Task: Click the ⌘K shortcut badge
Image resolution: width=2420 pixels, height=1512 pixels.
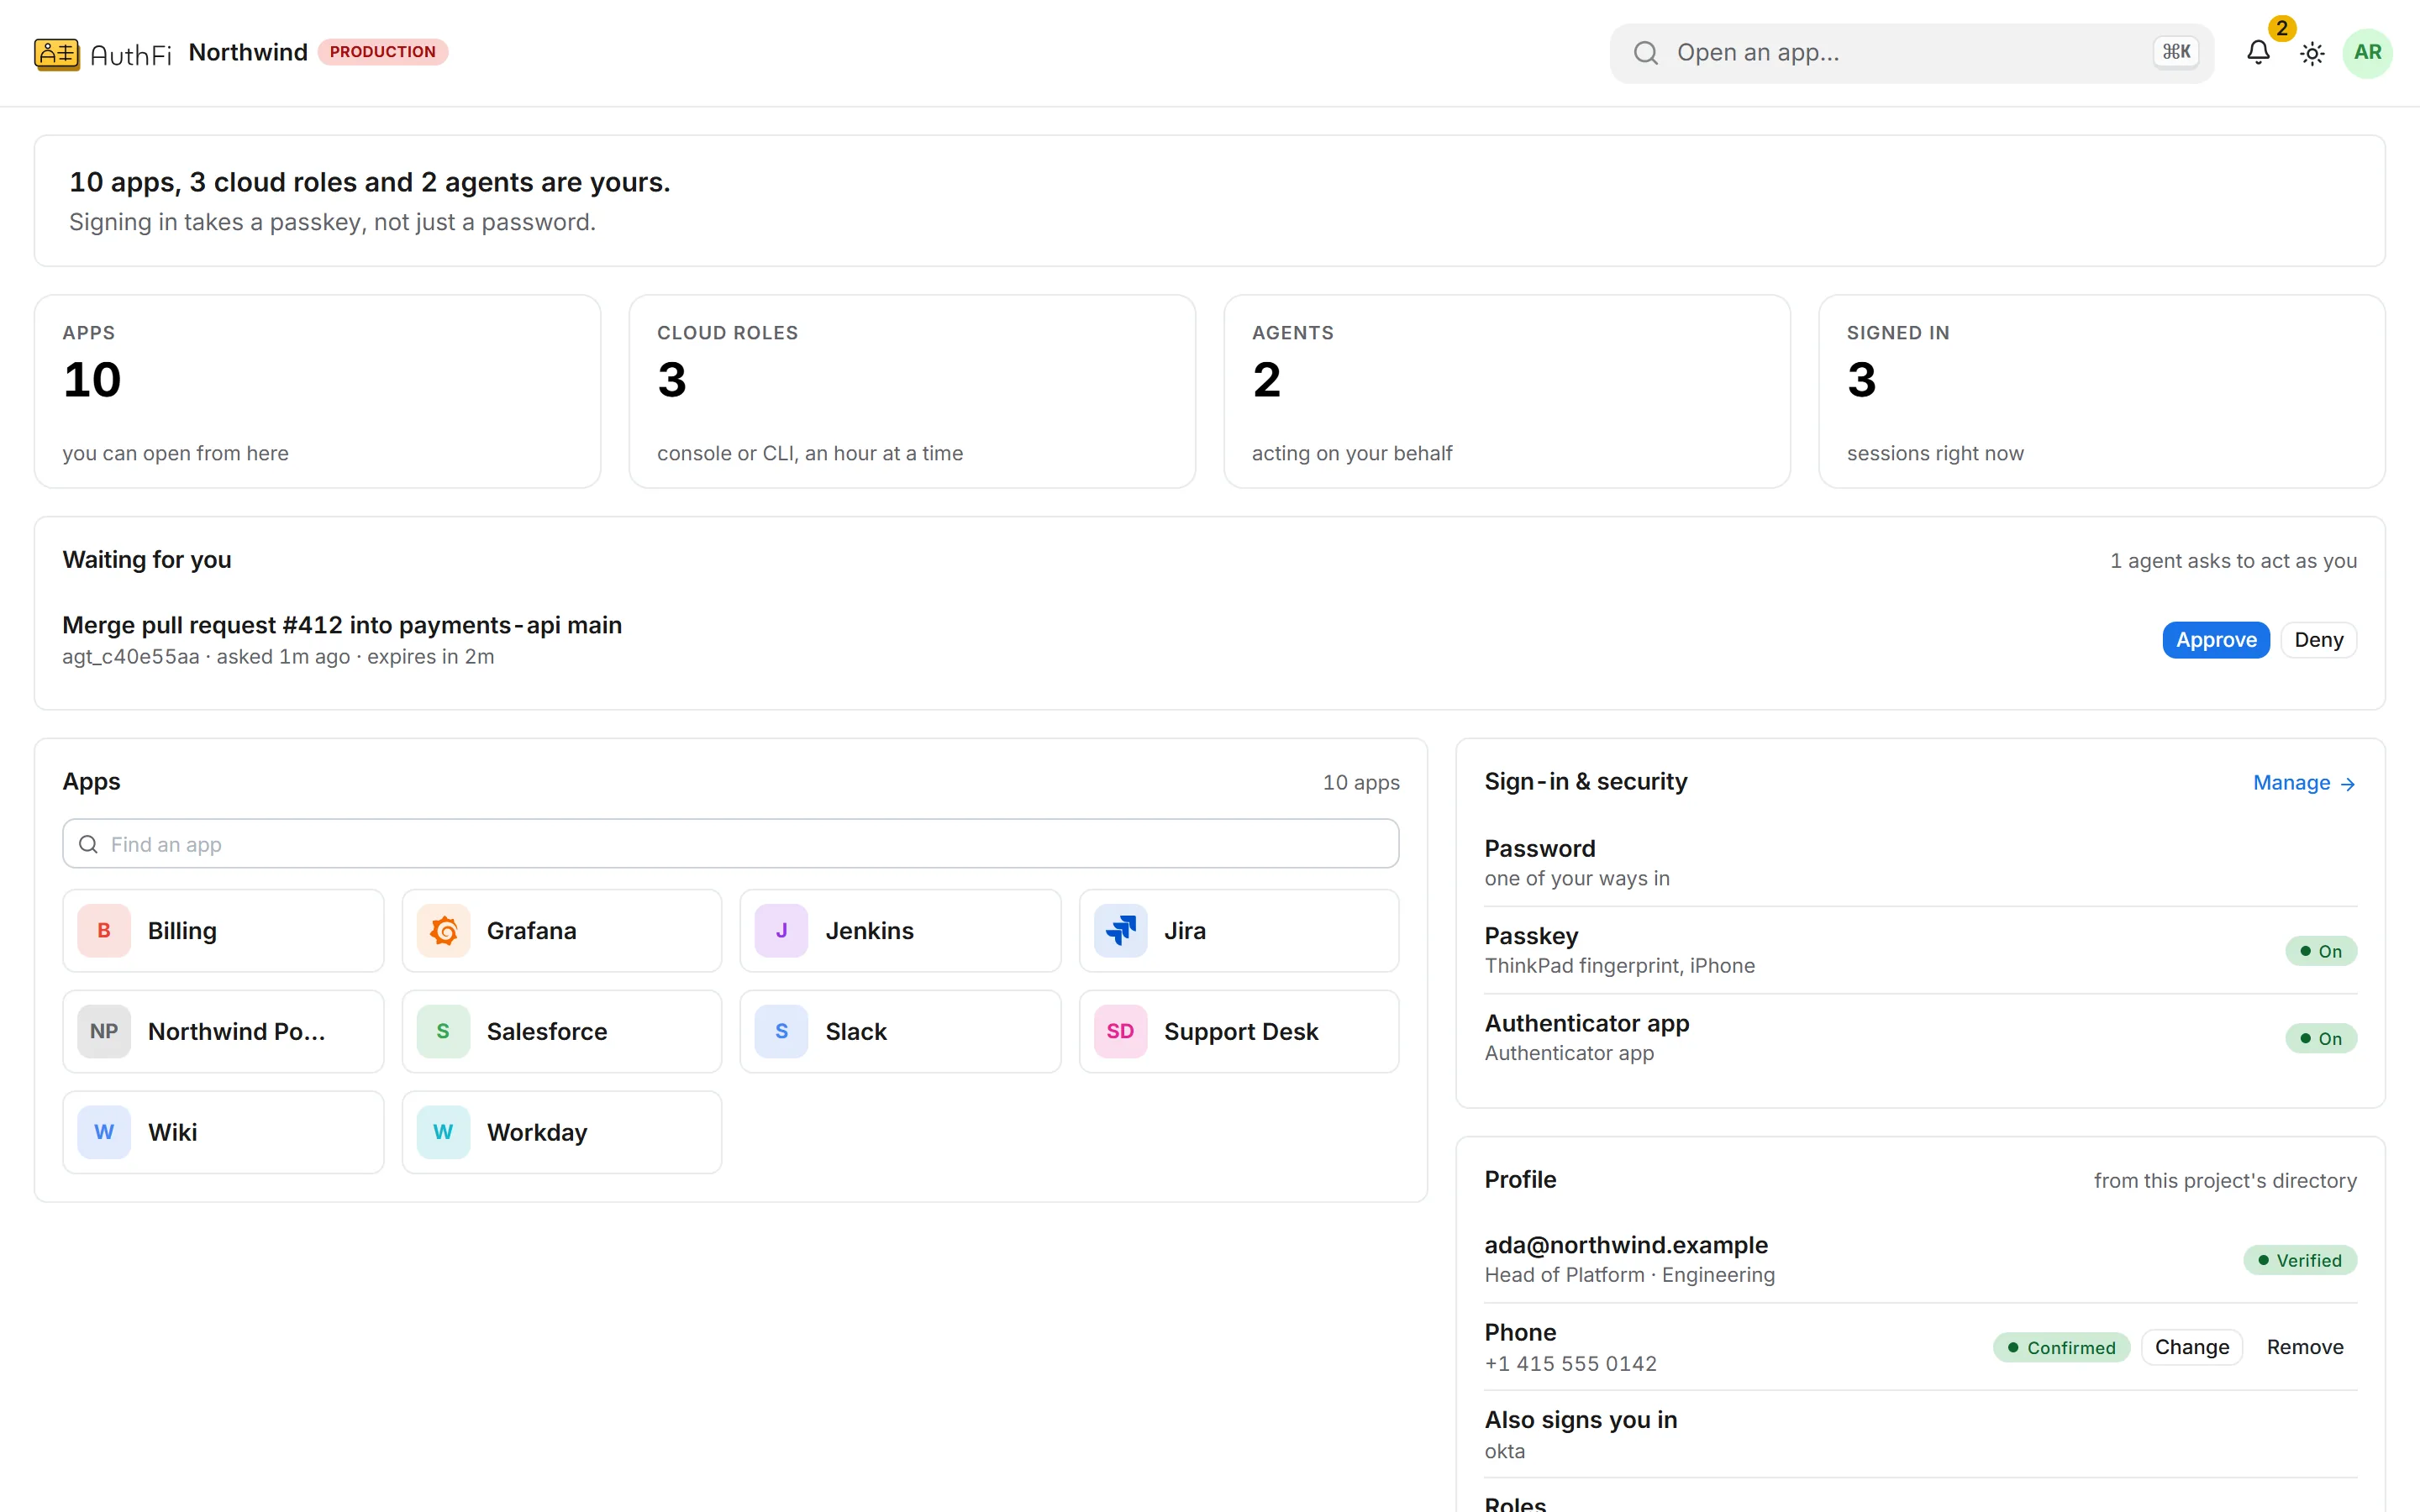Action: 2176,52
